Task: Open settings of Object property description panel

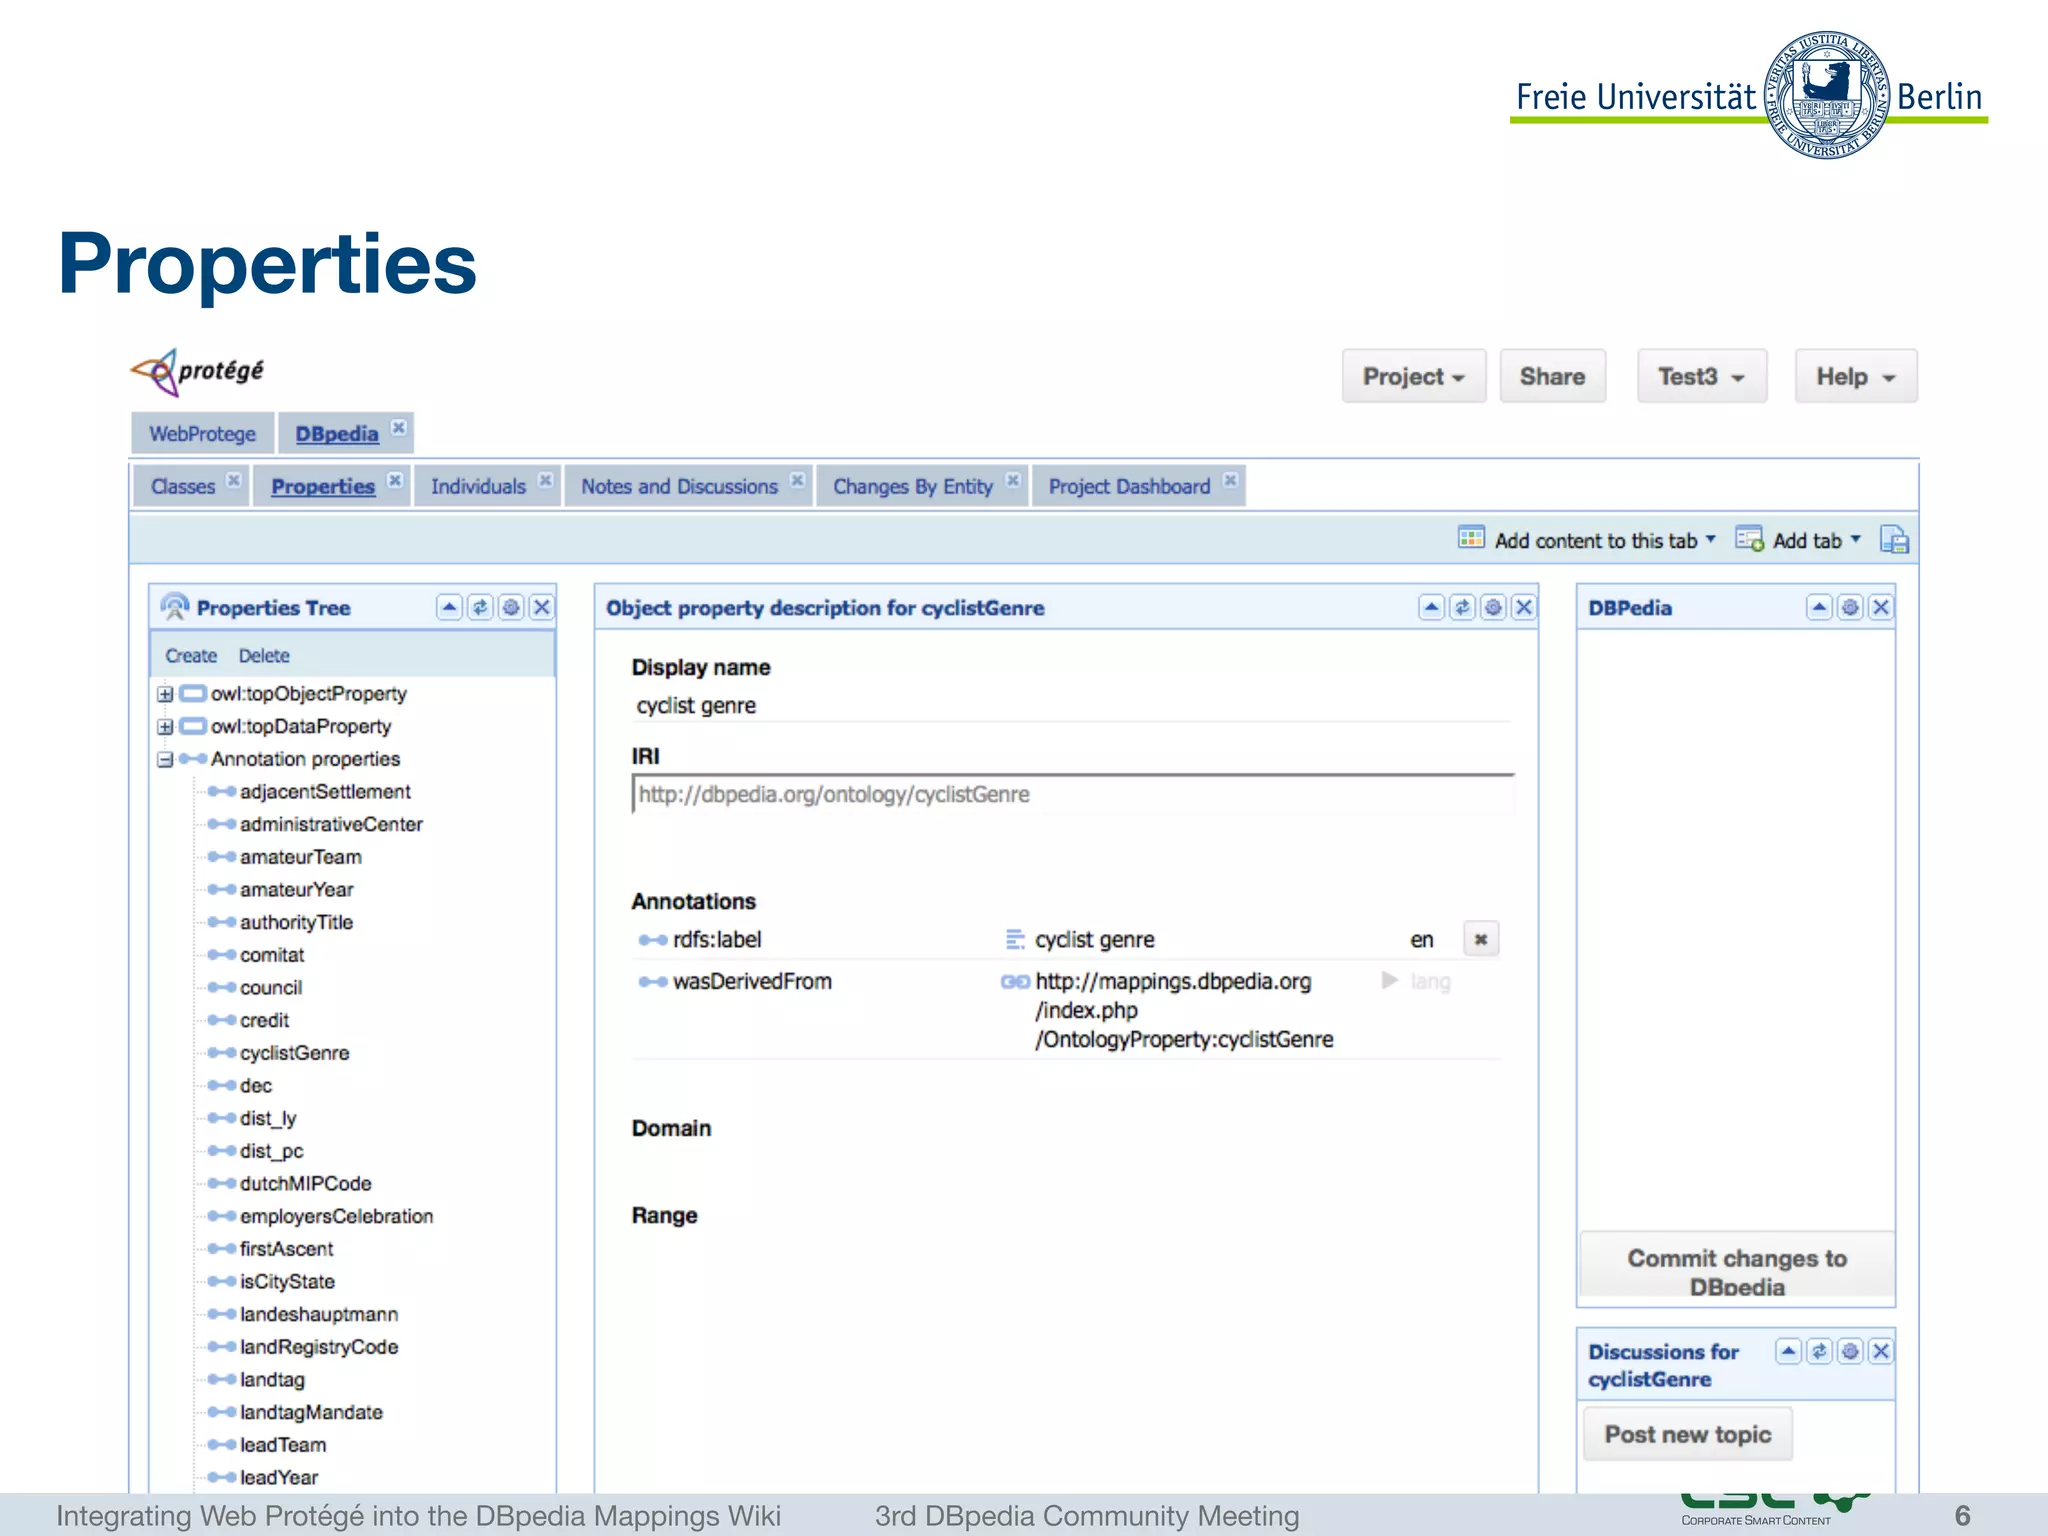Action: coord(1494,608)
